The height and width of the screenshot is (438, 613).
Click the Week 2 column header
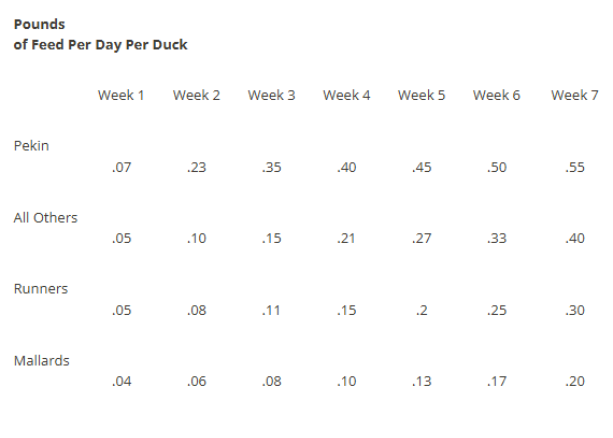(196, 95)
